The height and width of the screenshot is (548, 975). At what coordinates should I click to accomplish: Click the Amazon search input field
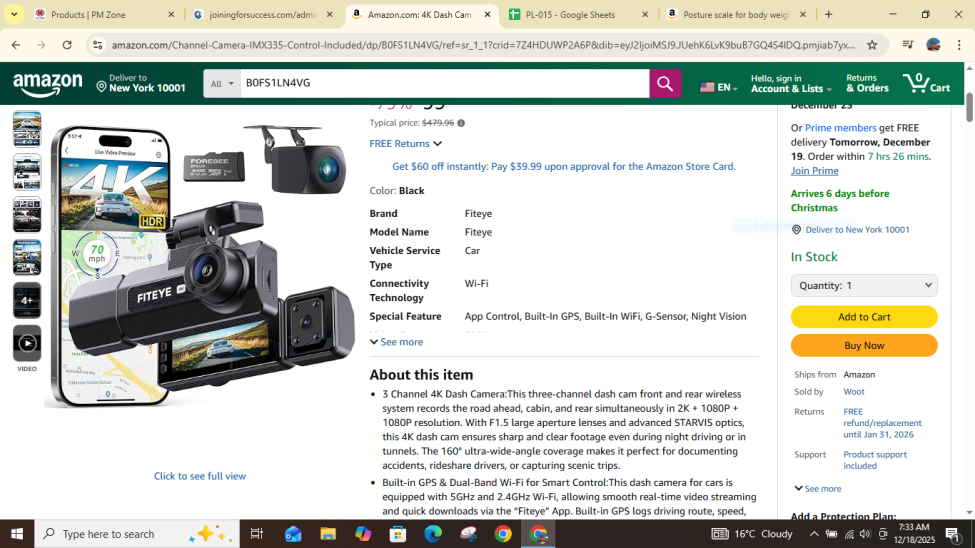(x=445, y=84)
